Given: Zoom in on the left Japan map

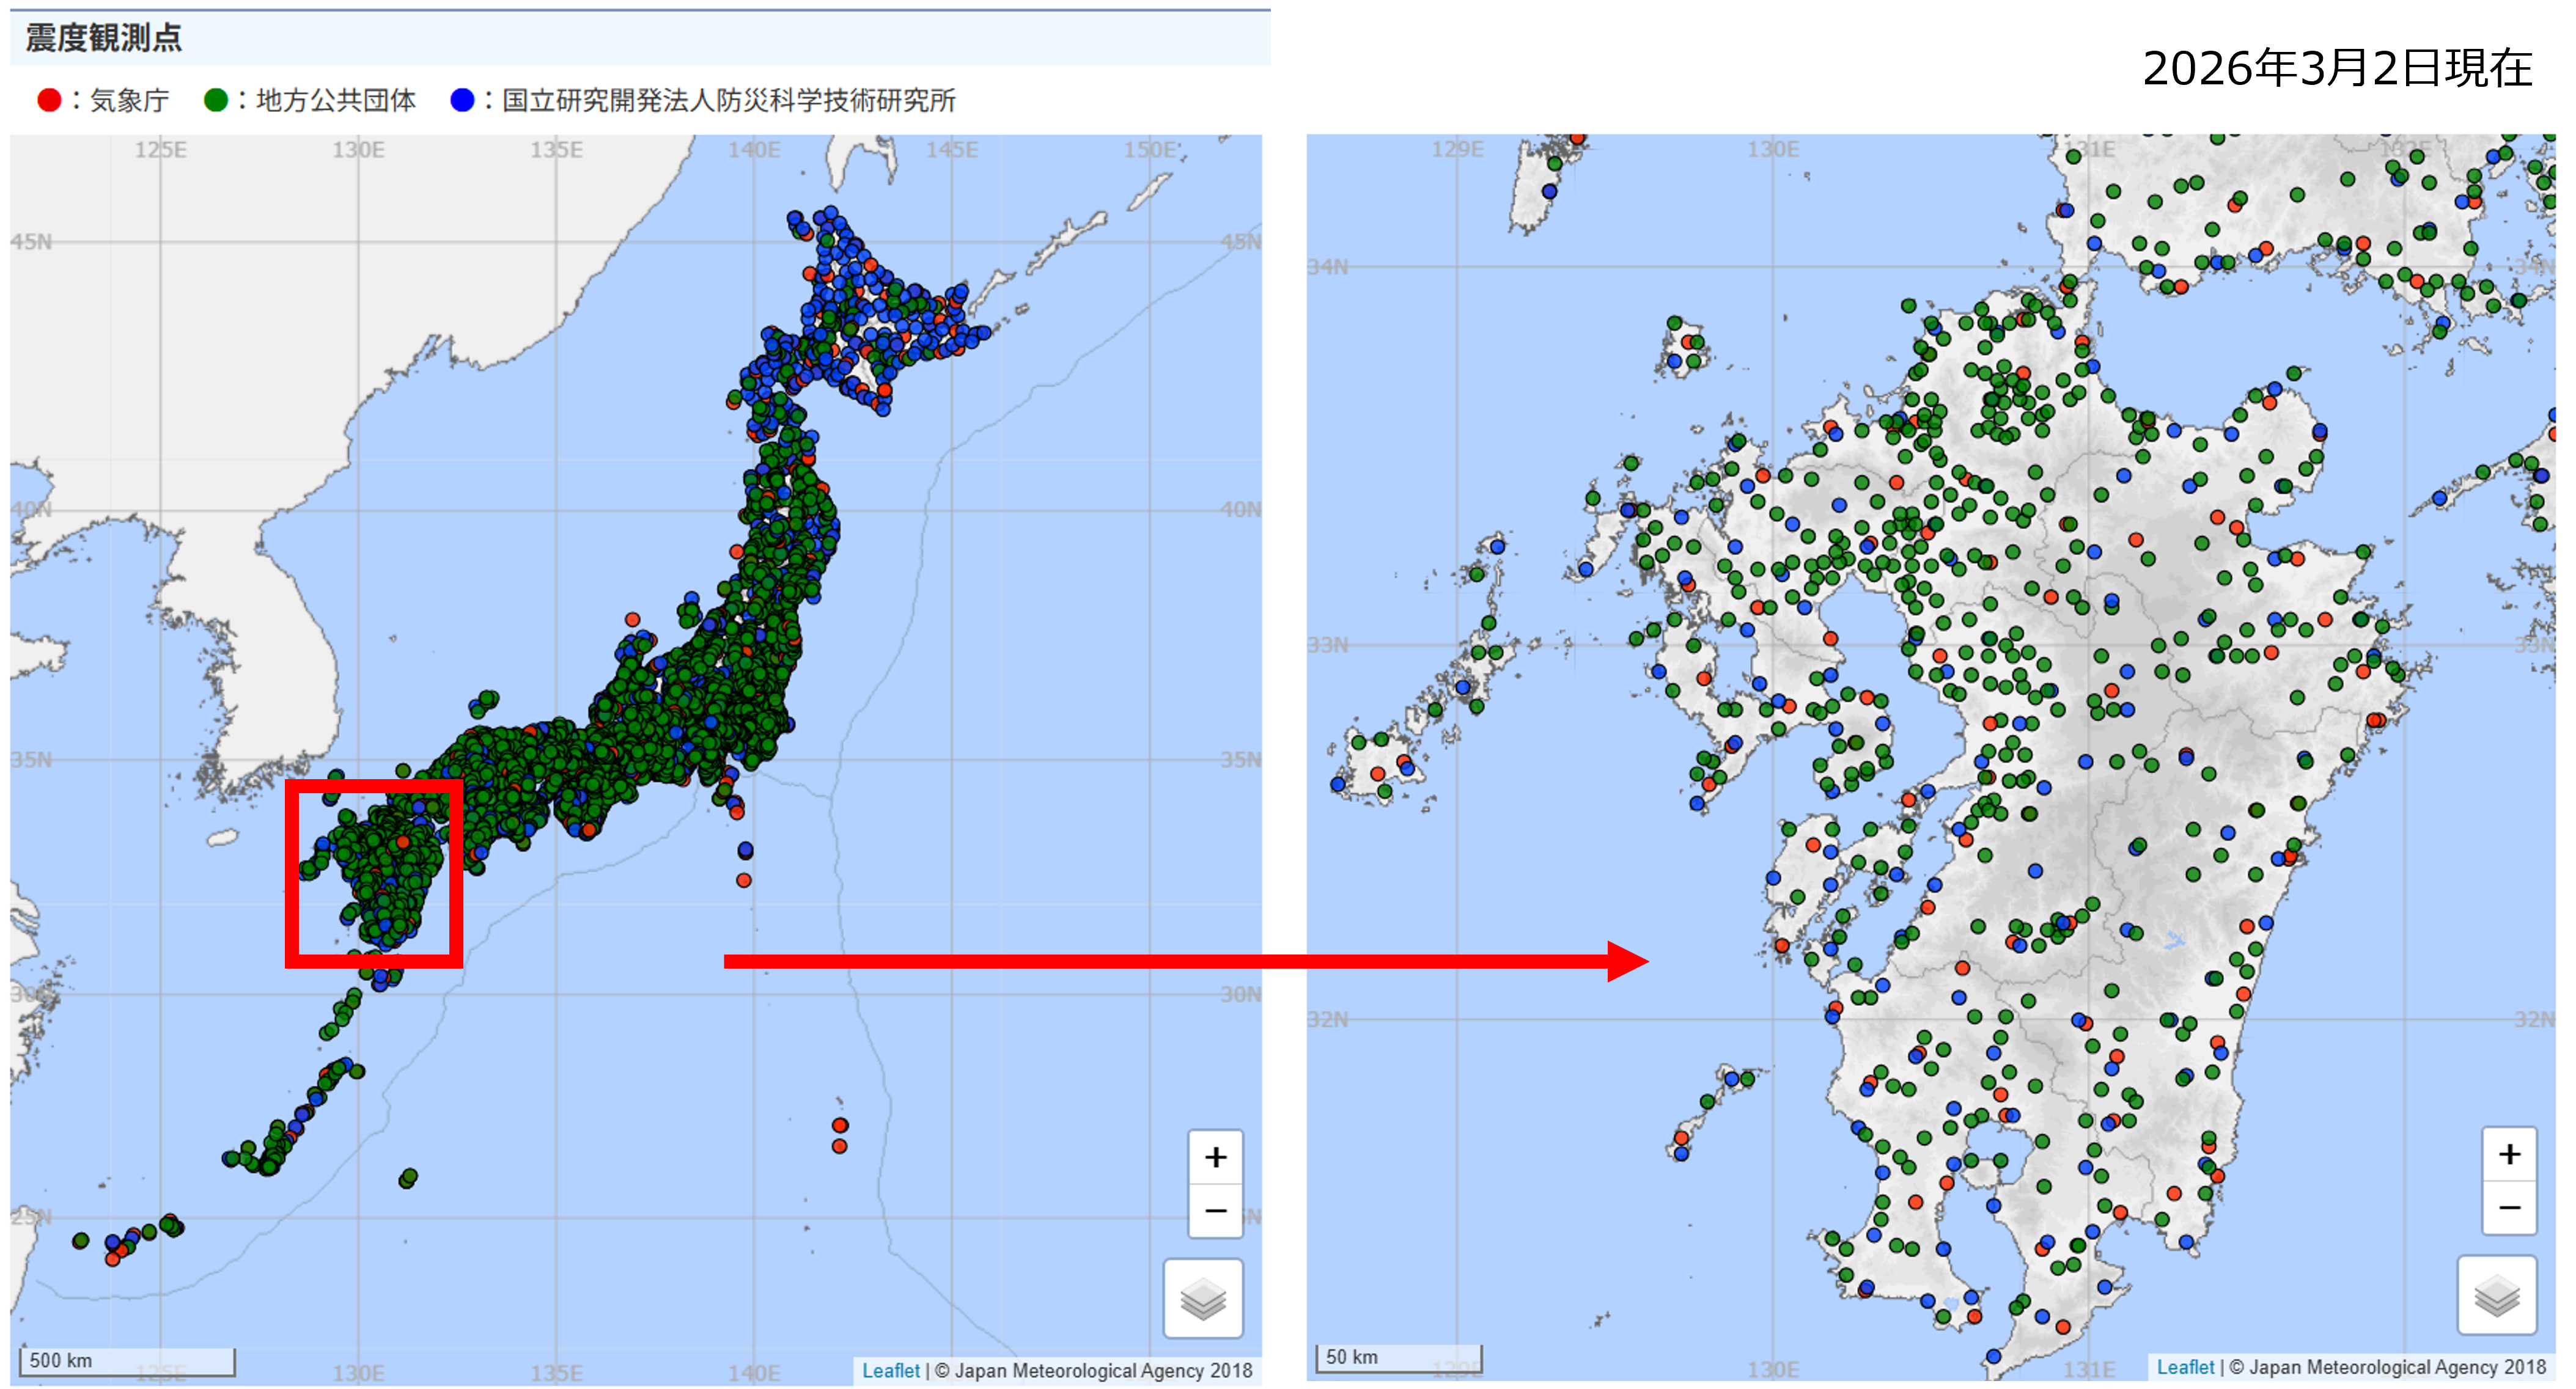Looking at the screenshot, I should point(1215,1157).
